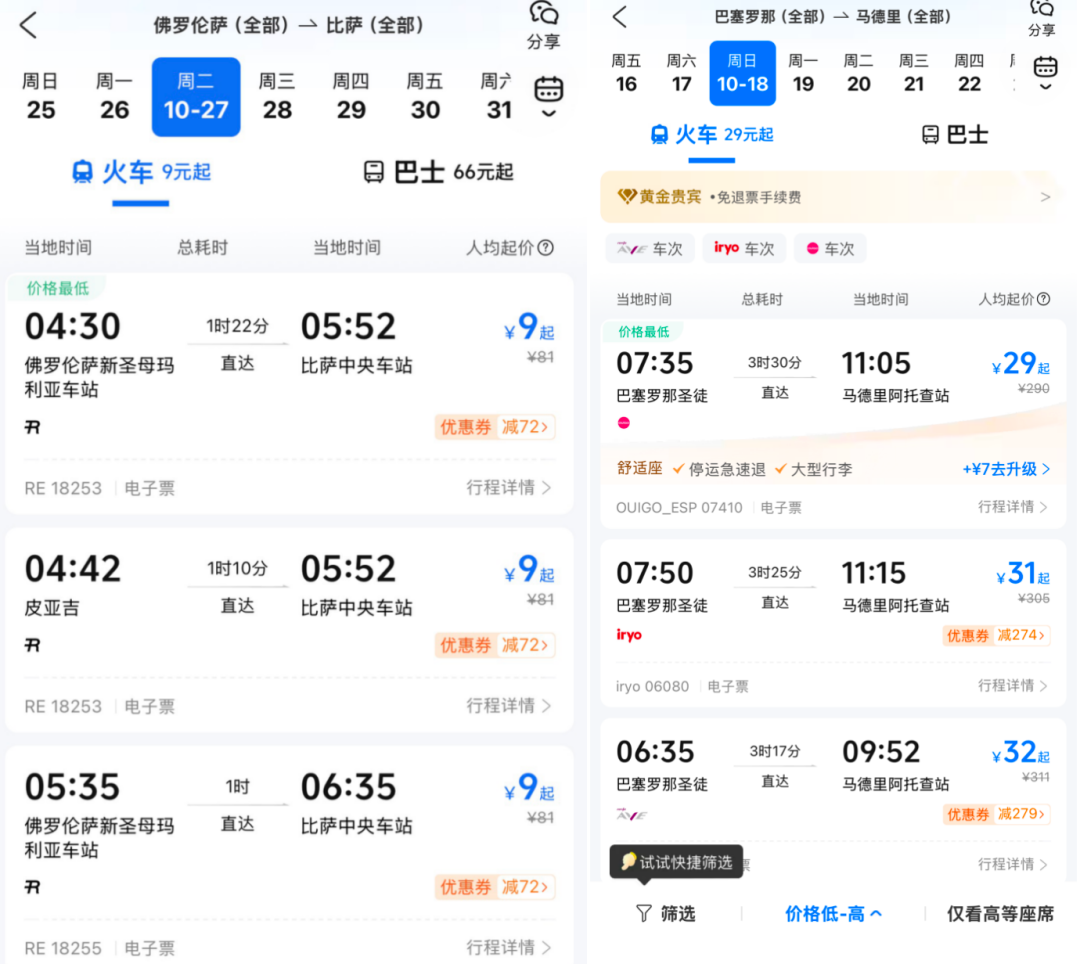Viewport: 1080px width, 964px height.
Task: Tap the Trenitalia logo on the 04:42 train
Action: tap(32, 645)
